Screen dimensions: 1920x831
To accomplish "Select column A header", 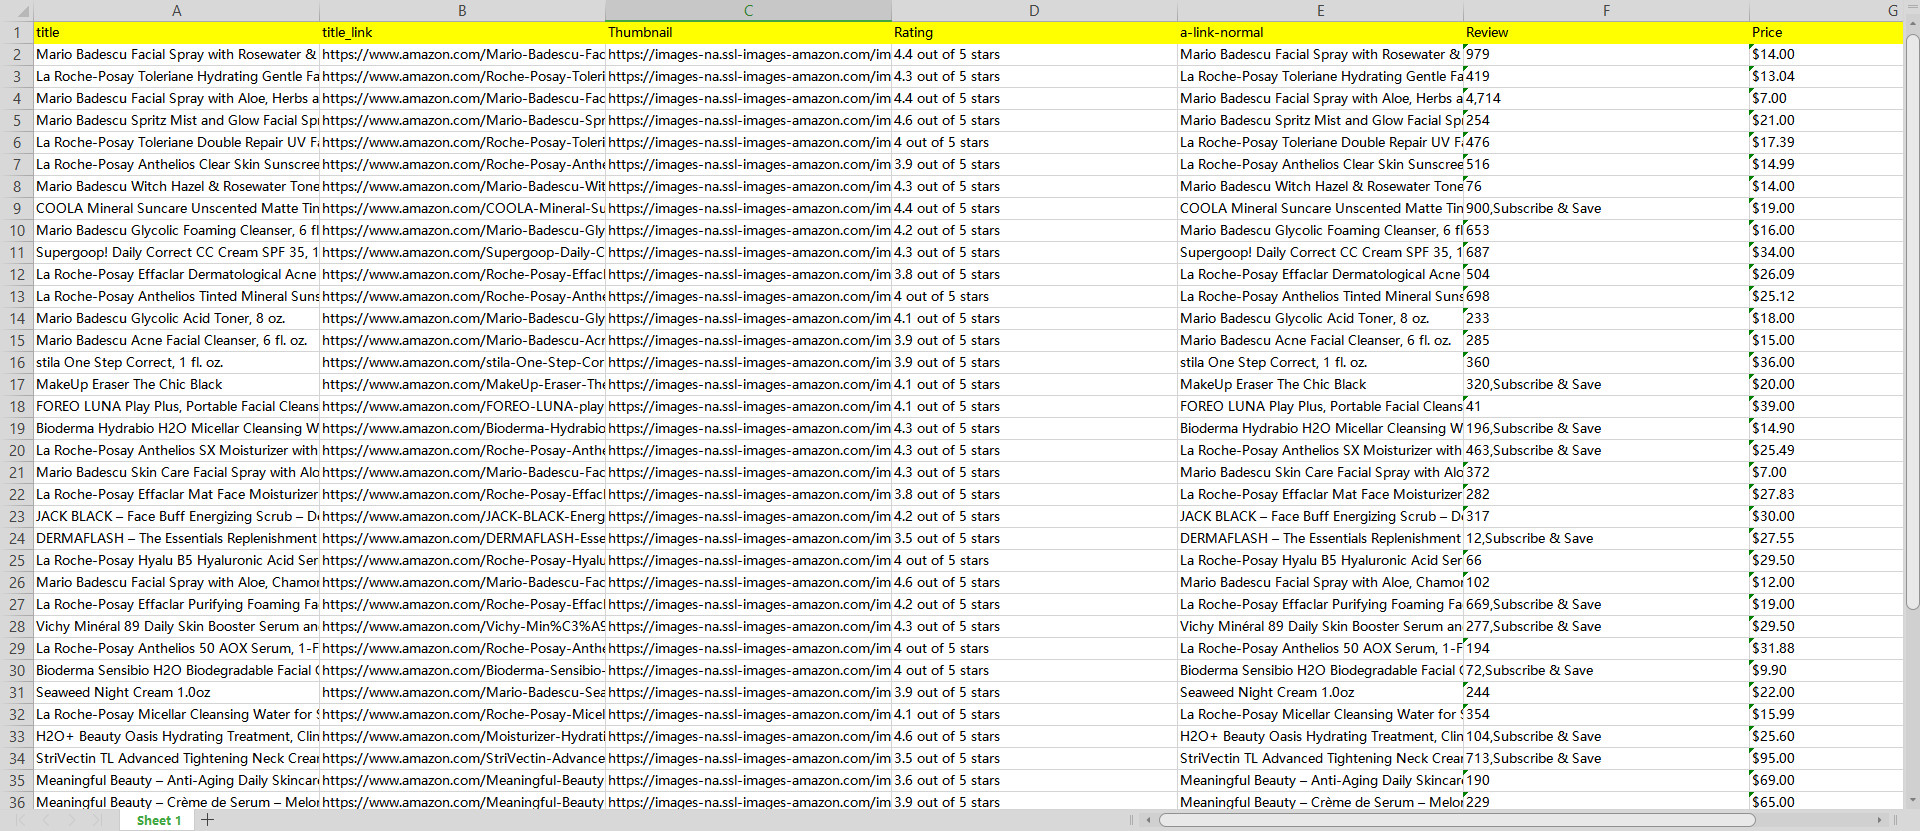I will click(176, 10).
